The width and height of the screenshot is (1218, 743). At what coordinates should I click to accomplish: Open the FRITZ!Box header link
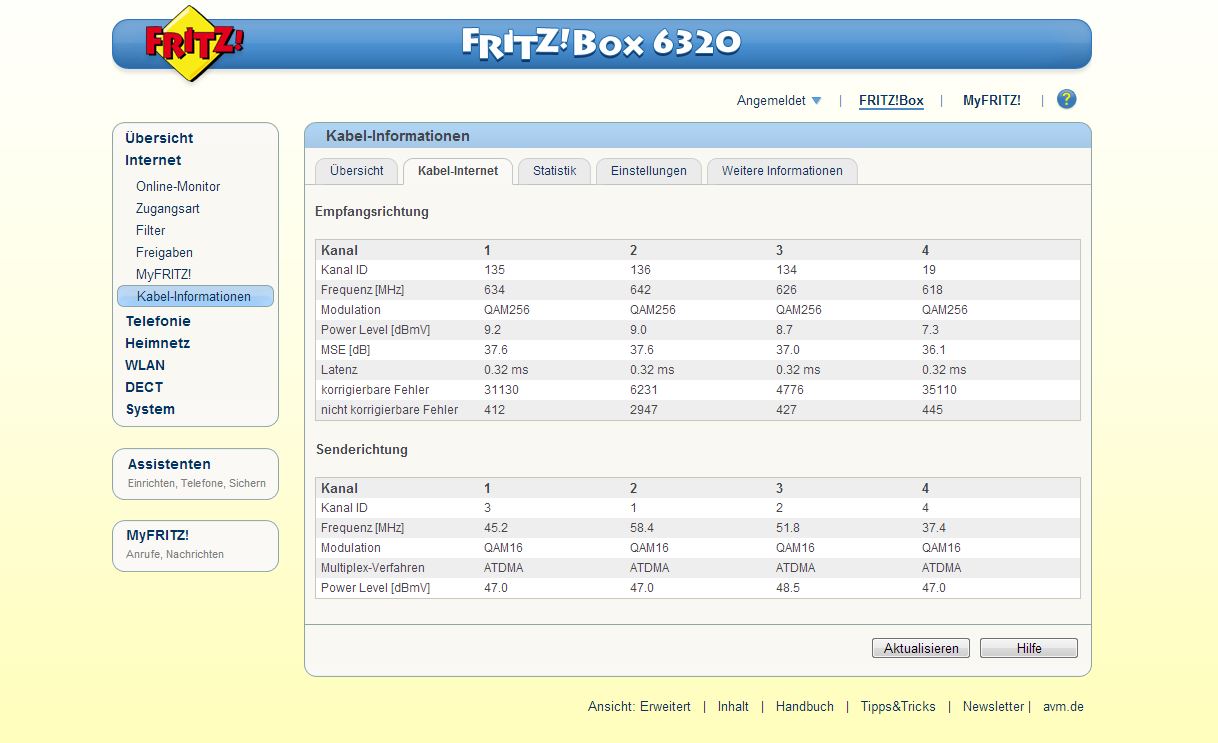[891, 100]
